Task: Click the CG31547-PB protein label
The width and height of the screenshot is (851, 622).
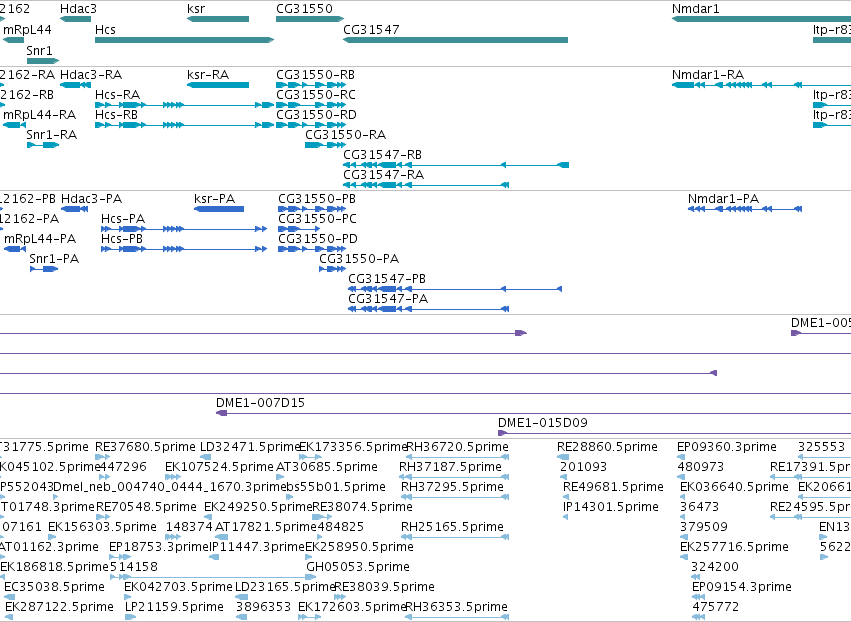Action: coord(387,280)
